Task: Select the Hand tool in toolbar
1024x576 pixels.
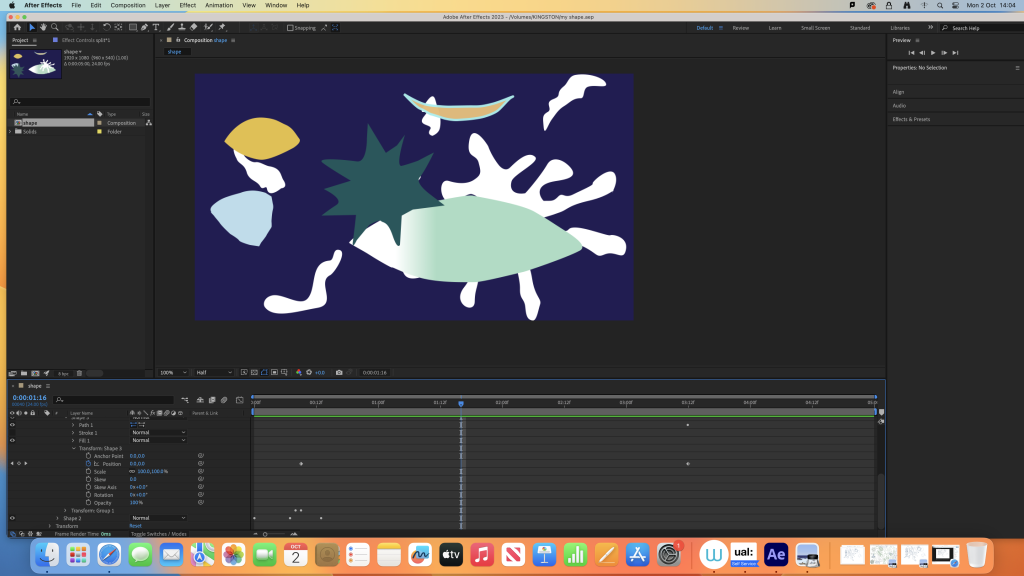Action: point(43,27)
